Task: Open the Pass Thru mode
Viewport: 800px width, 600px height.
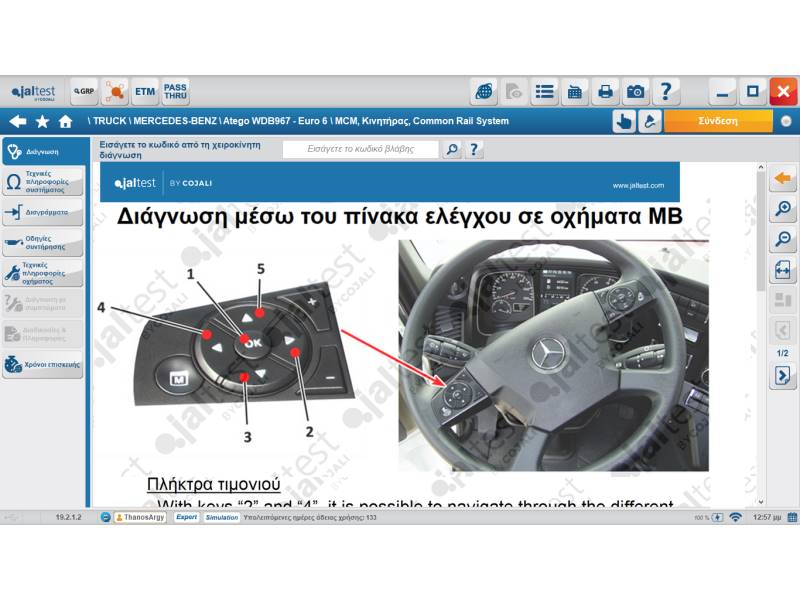Action: [x=175, y=92]
